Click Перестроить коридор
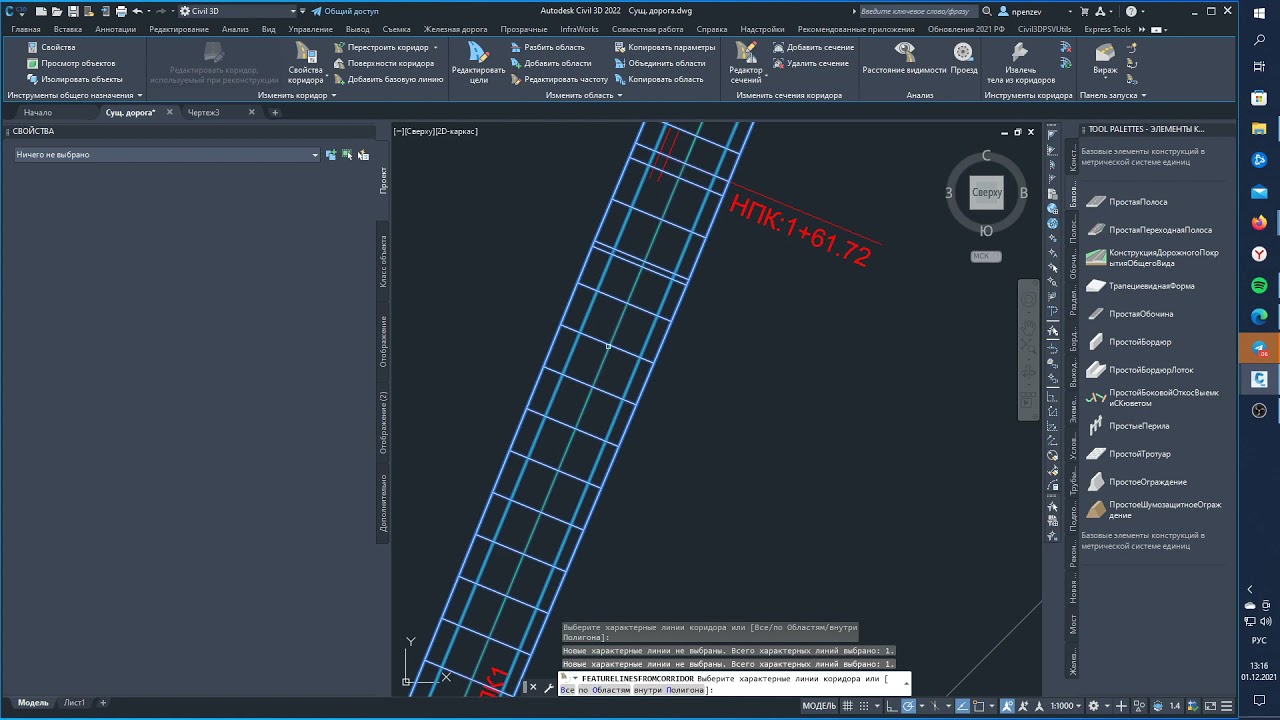The width and height of the screenshot is (1280, 720). pos(386,47)
